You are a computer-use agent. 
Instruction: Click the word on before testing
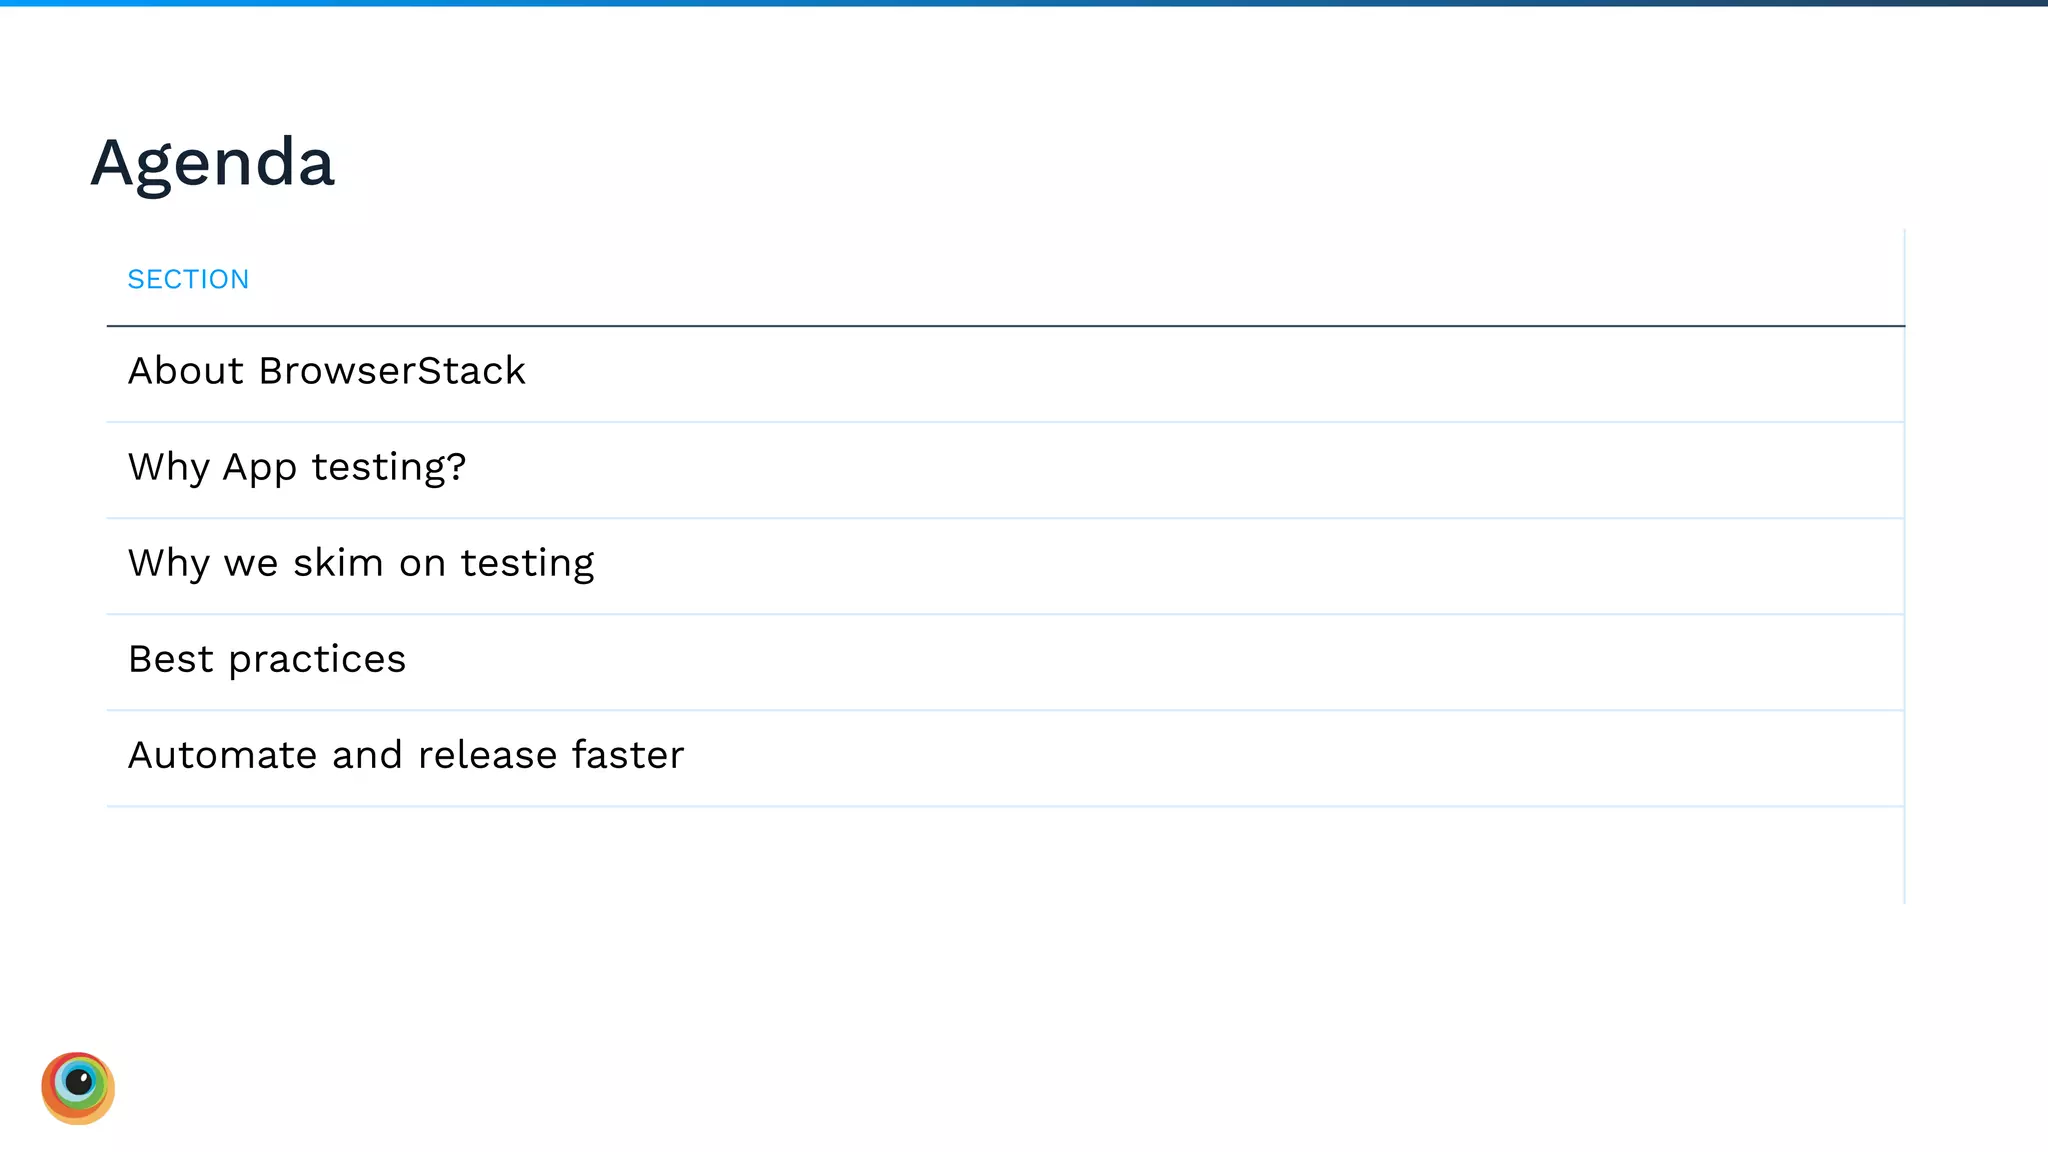[422, 564]
